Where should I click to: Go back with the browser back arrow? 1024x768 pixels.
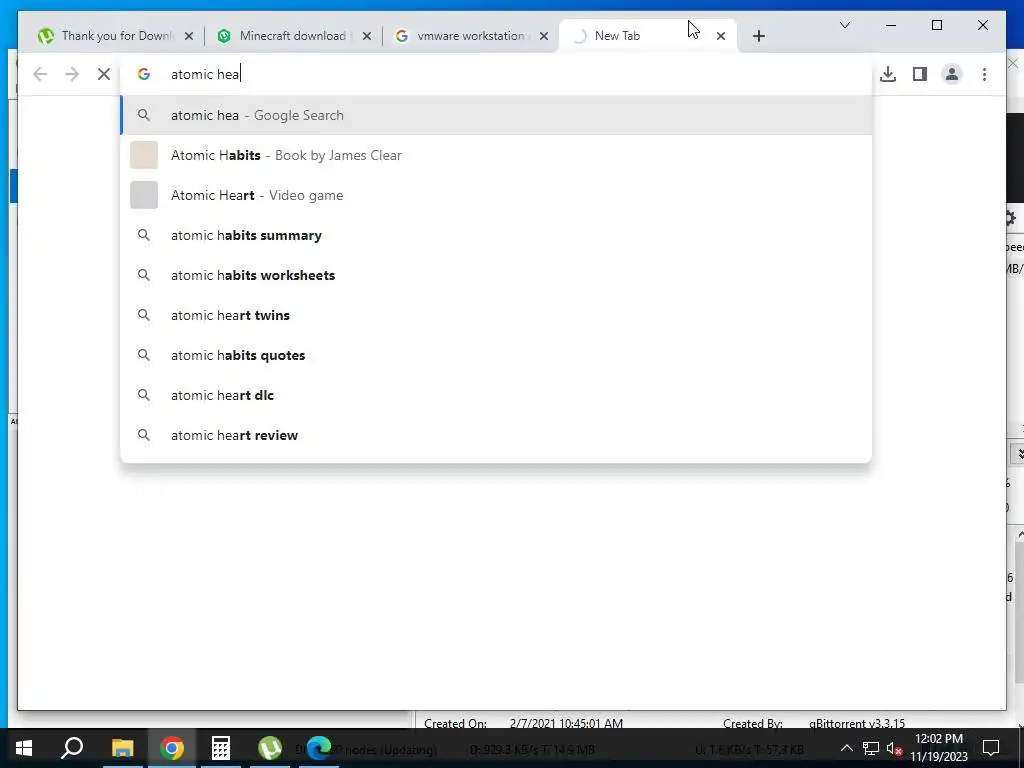coord(40,74)
